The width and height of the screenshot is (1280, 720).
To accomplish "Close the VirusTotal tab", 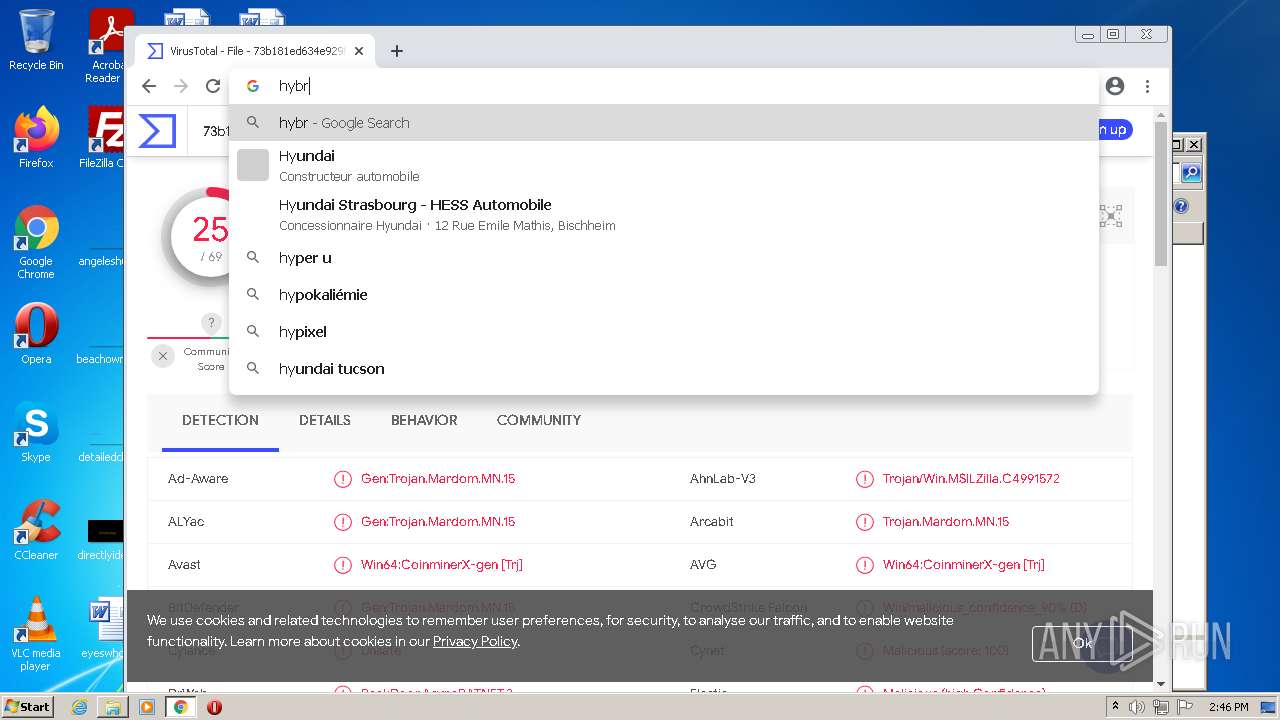I will (x=359, y=51).
